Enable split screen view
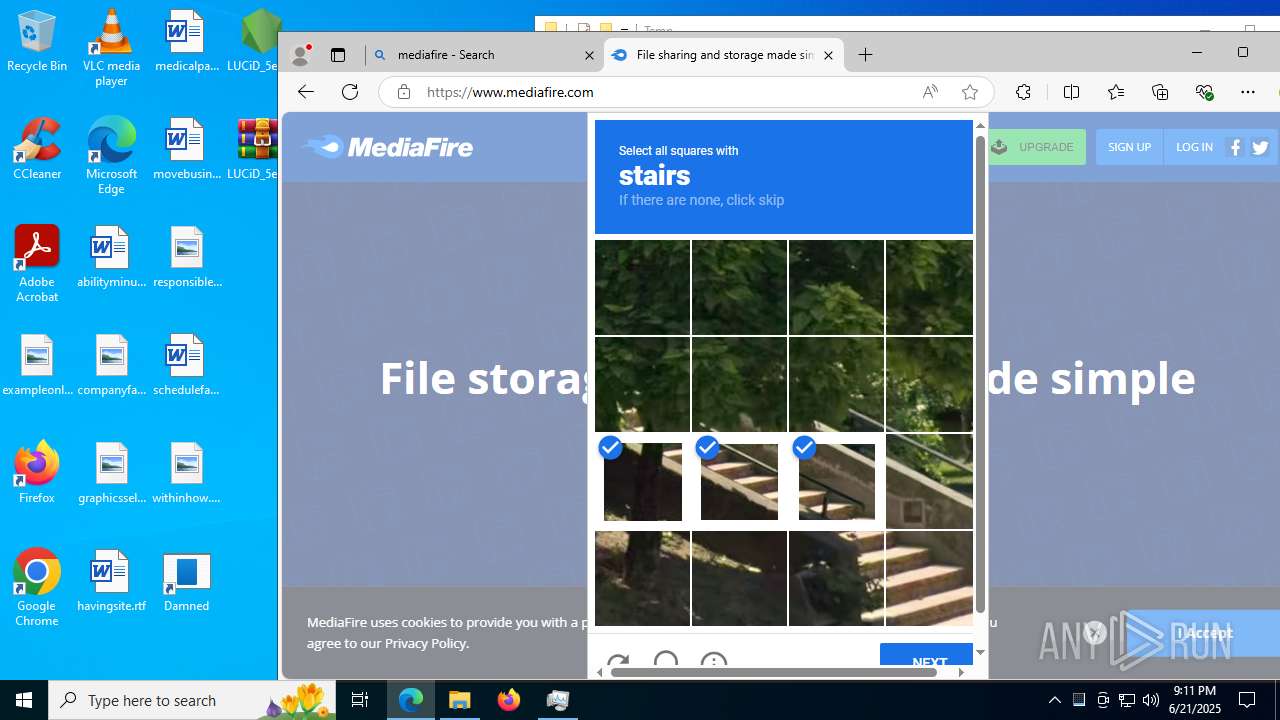This screenshot has width=1280, height=720. [1071, 92]
